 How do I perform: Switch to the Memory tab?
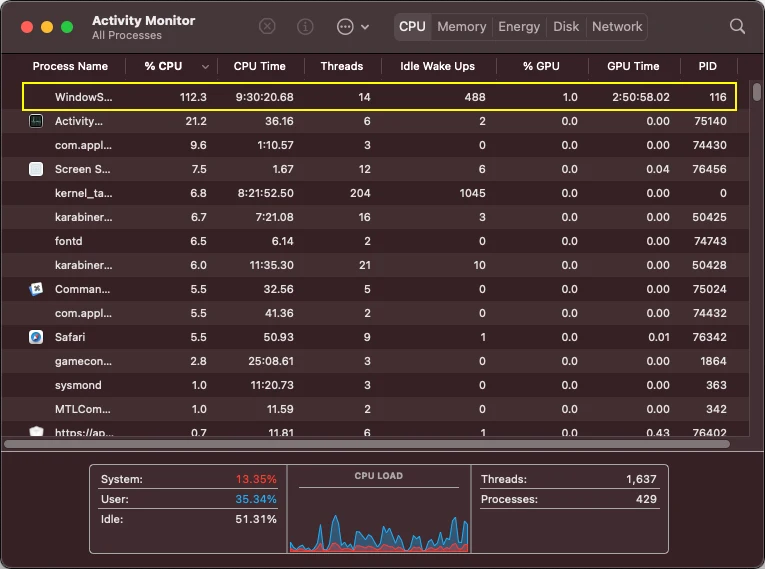pos(462,26)
